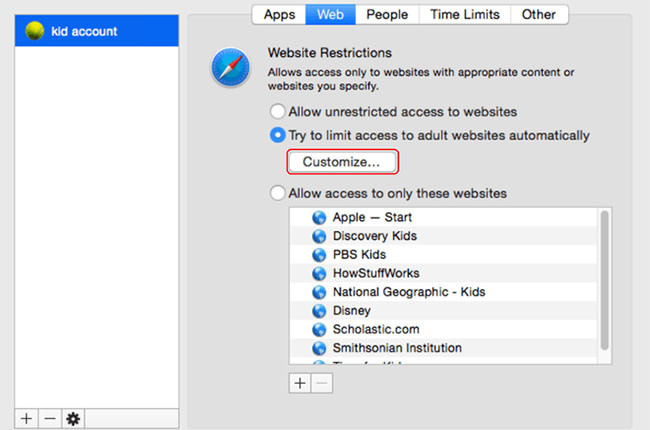Click the website list scrollbar
650x430 pixels.
[x=604, y=280]
